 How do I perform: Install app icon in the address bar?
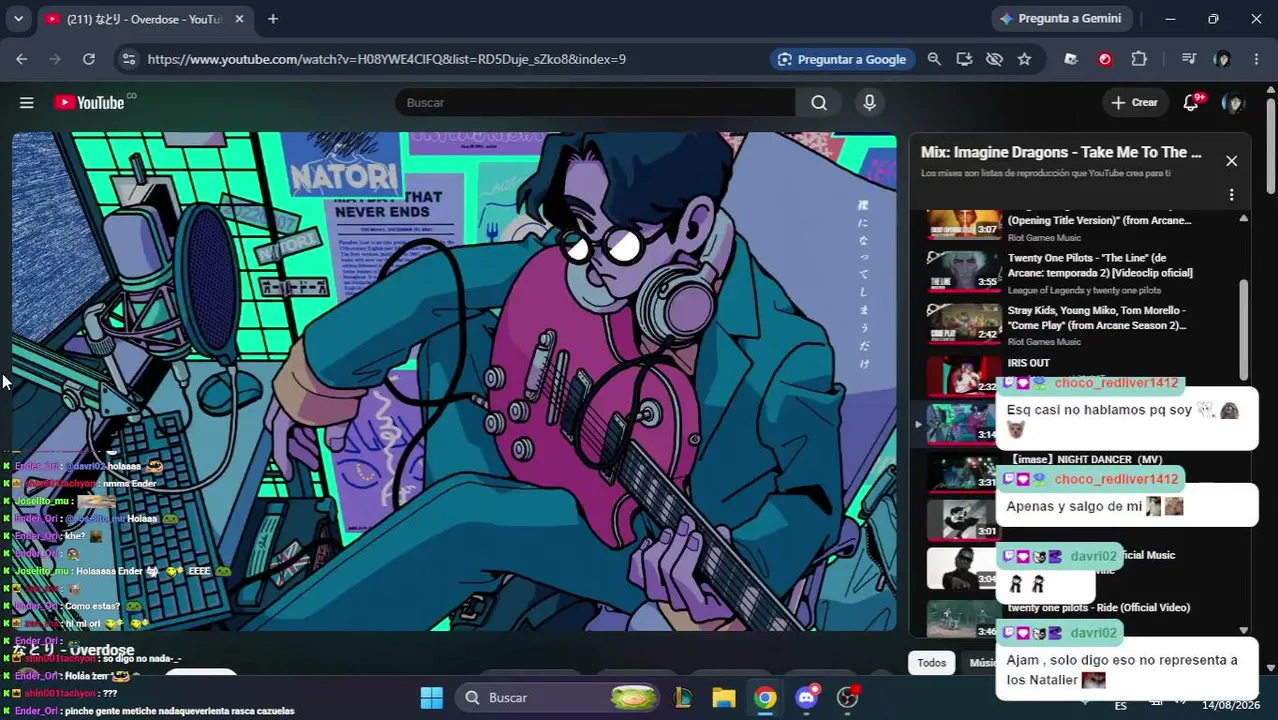964,59
